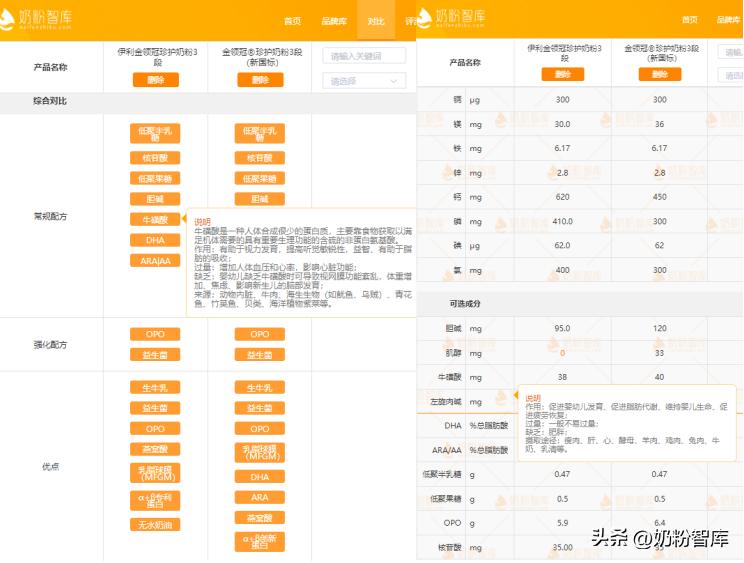Click OPO tag in 强化配方 新国标 column
Image resolution: width=744 pixels, height=563 pixels.
[x=260, y=334]
